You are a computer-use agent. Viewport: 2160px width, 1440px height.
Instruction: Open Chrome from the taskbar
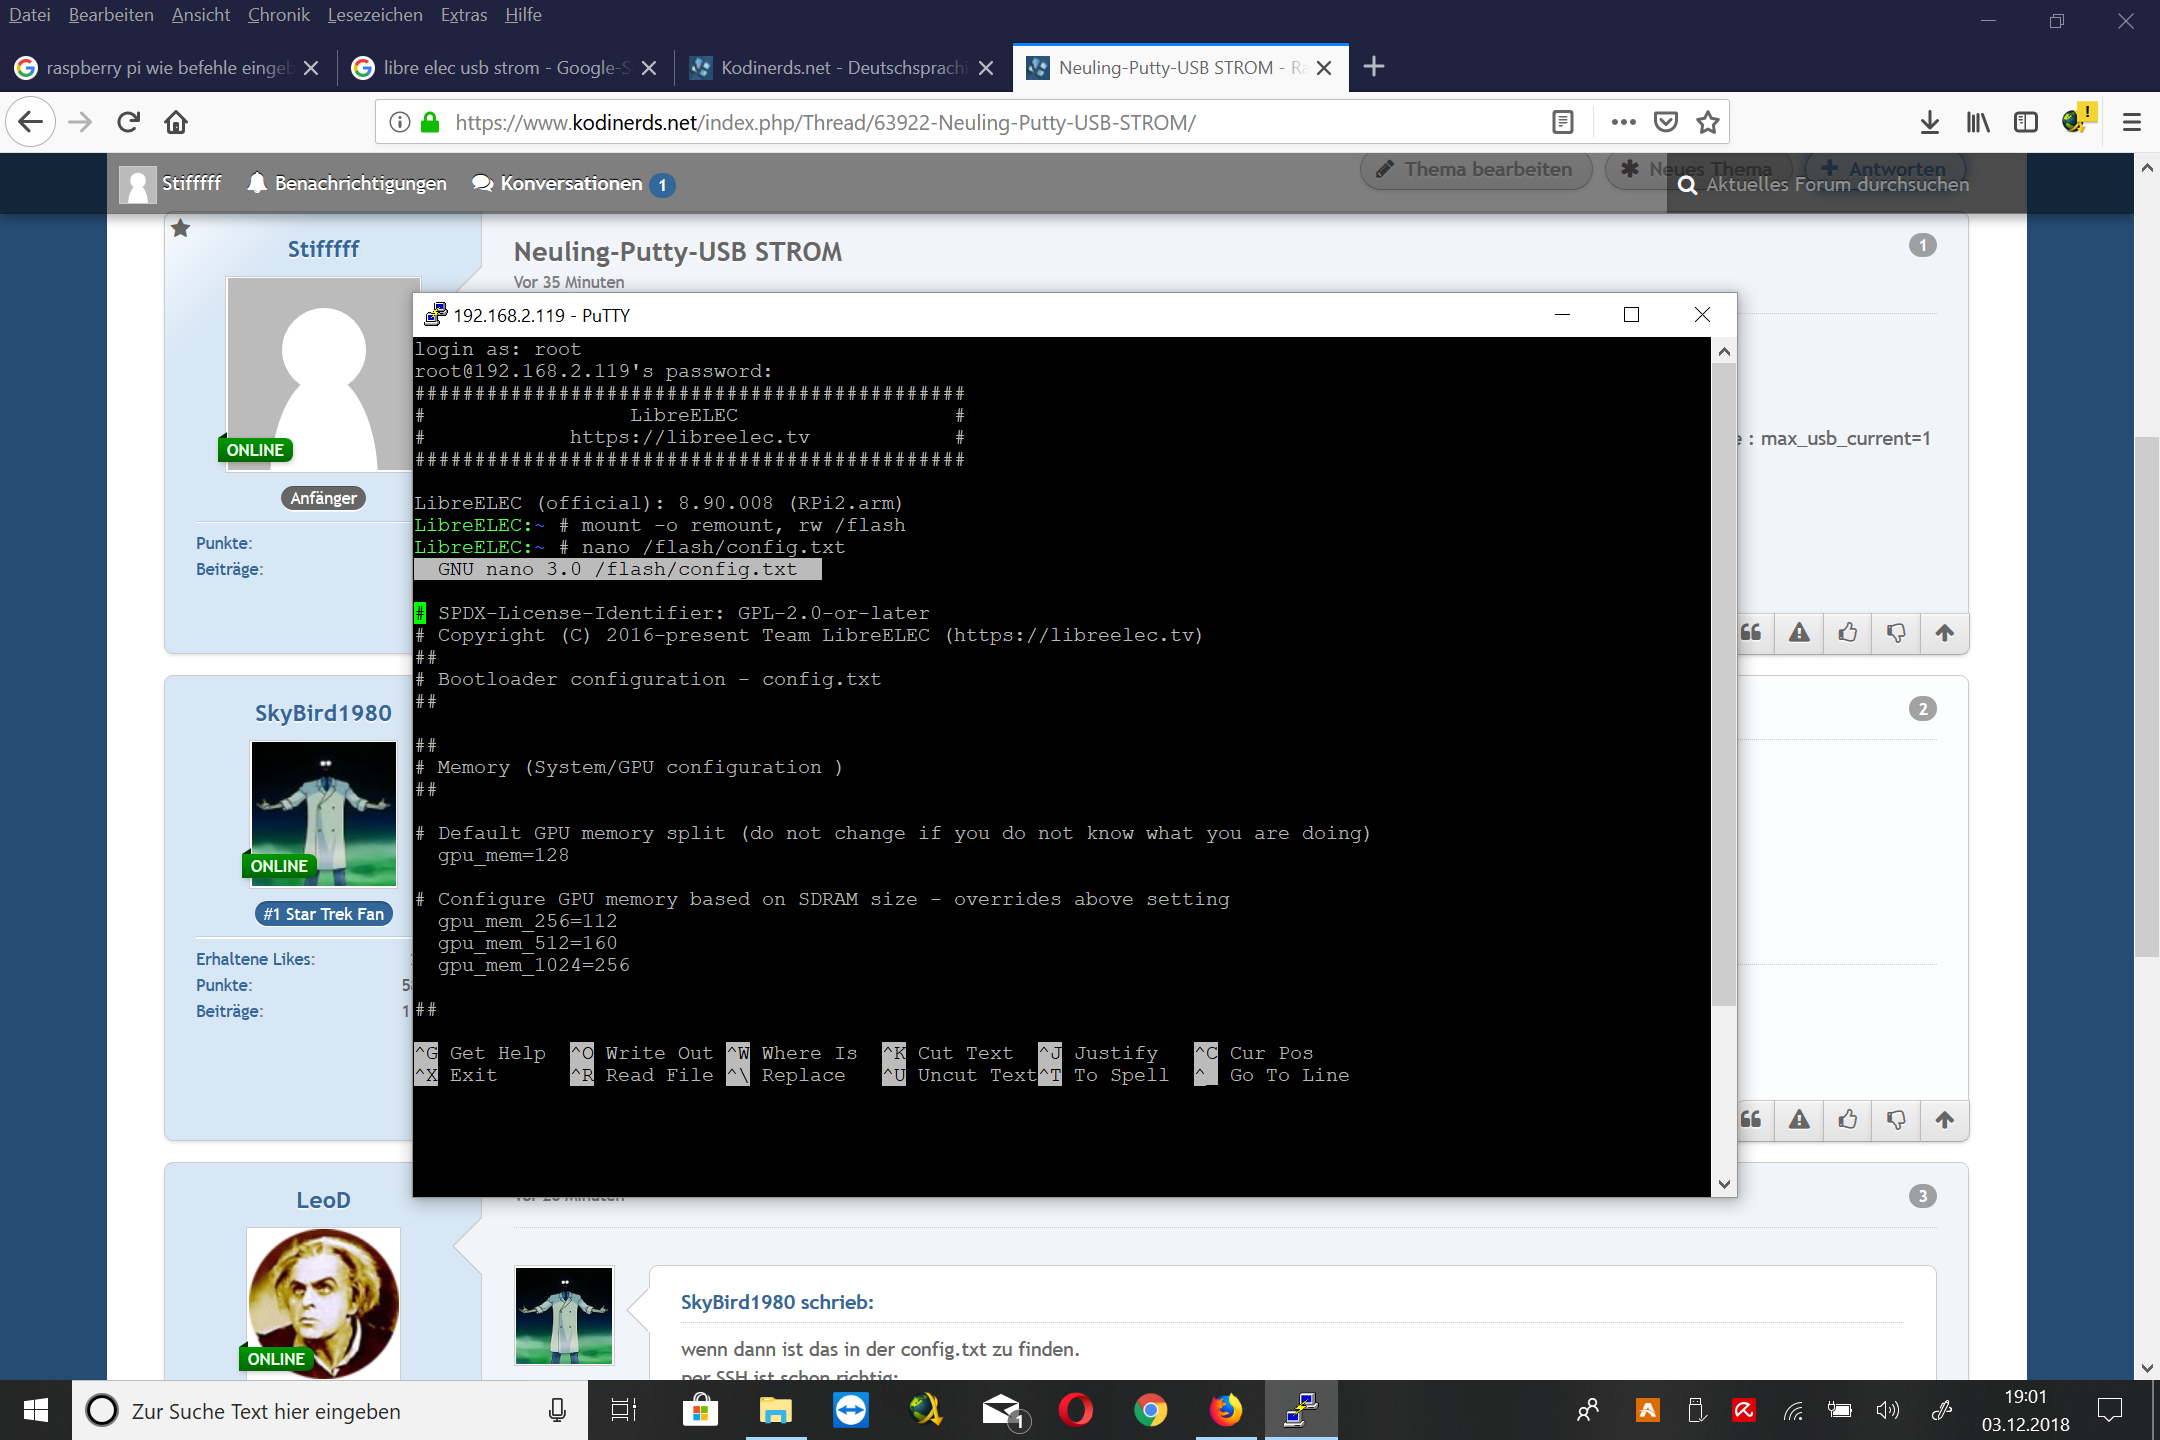1150,1410
